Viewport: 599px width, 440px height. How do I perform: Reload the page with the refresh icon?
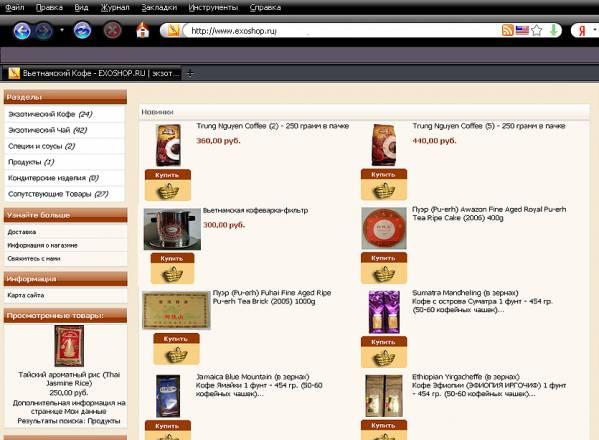pyautogui.click(x=83, y=31)
